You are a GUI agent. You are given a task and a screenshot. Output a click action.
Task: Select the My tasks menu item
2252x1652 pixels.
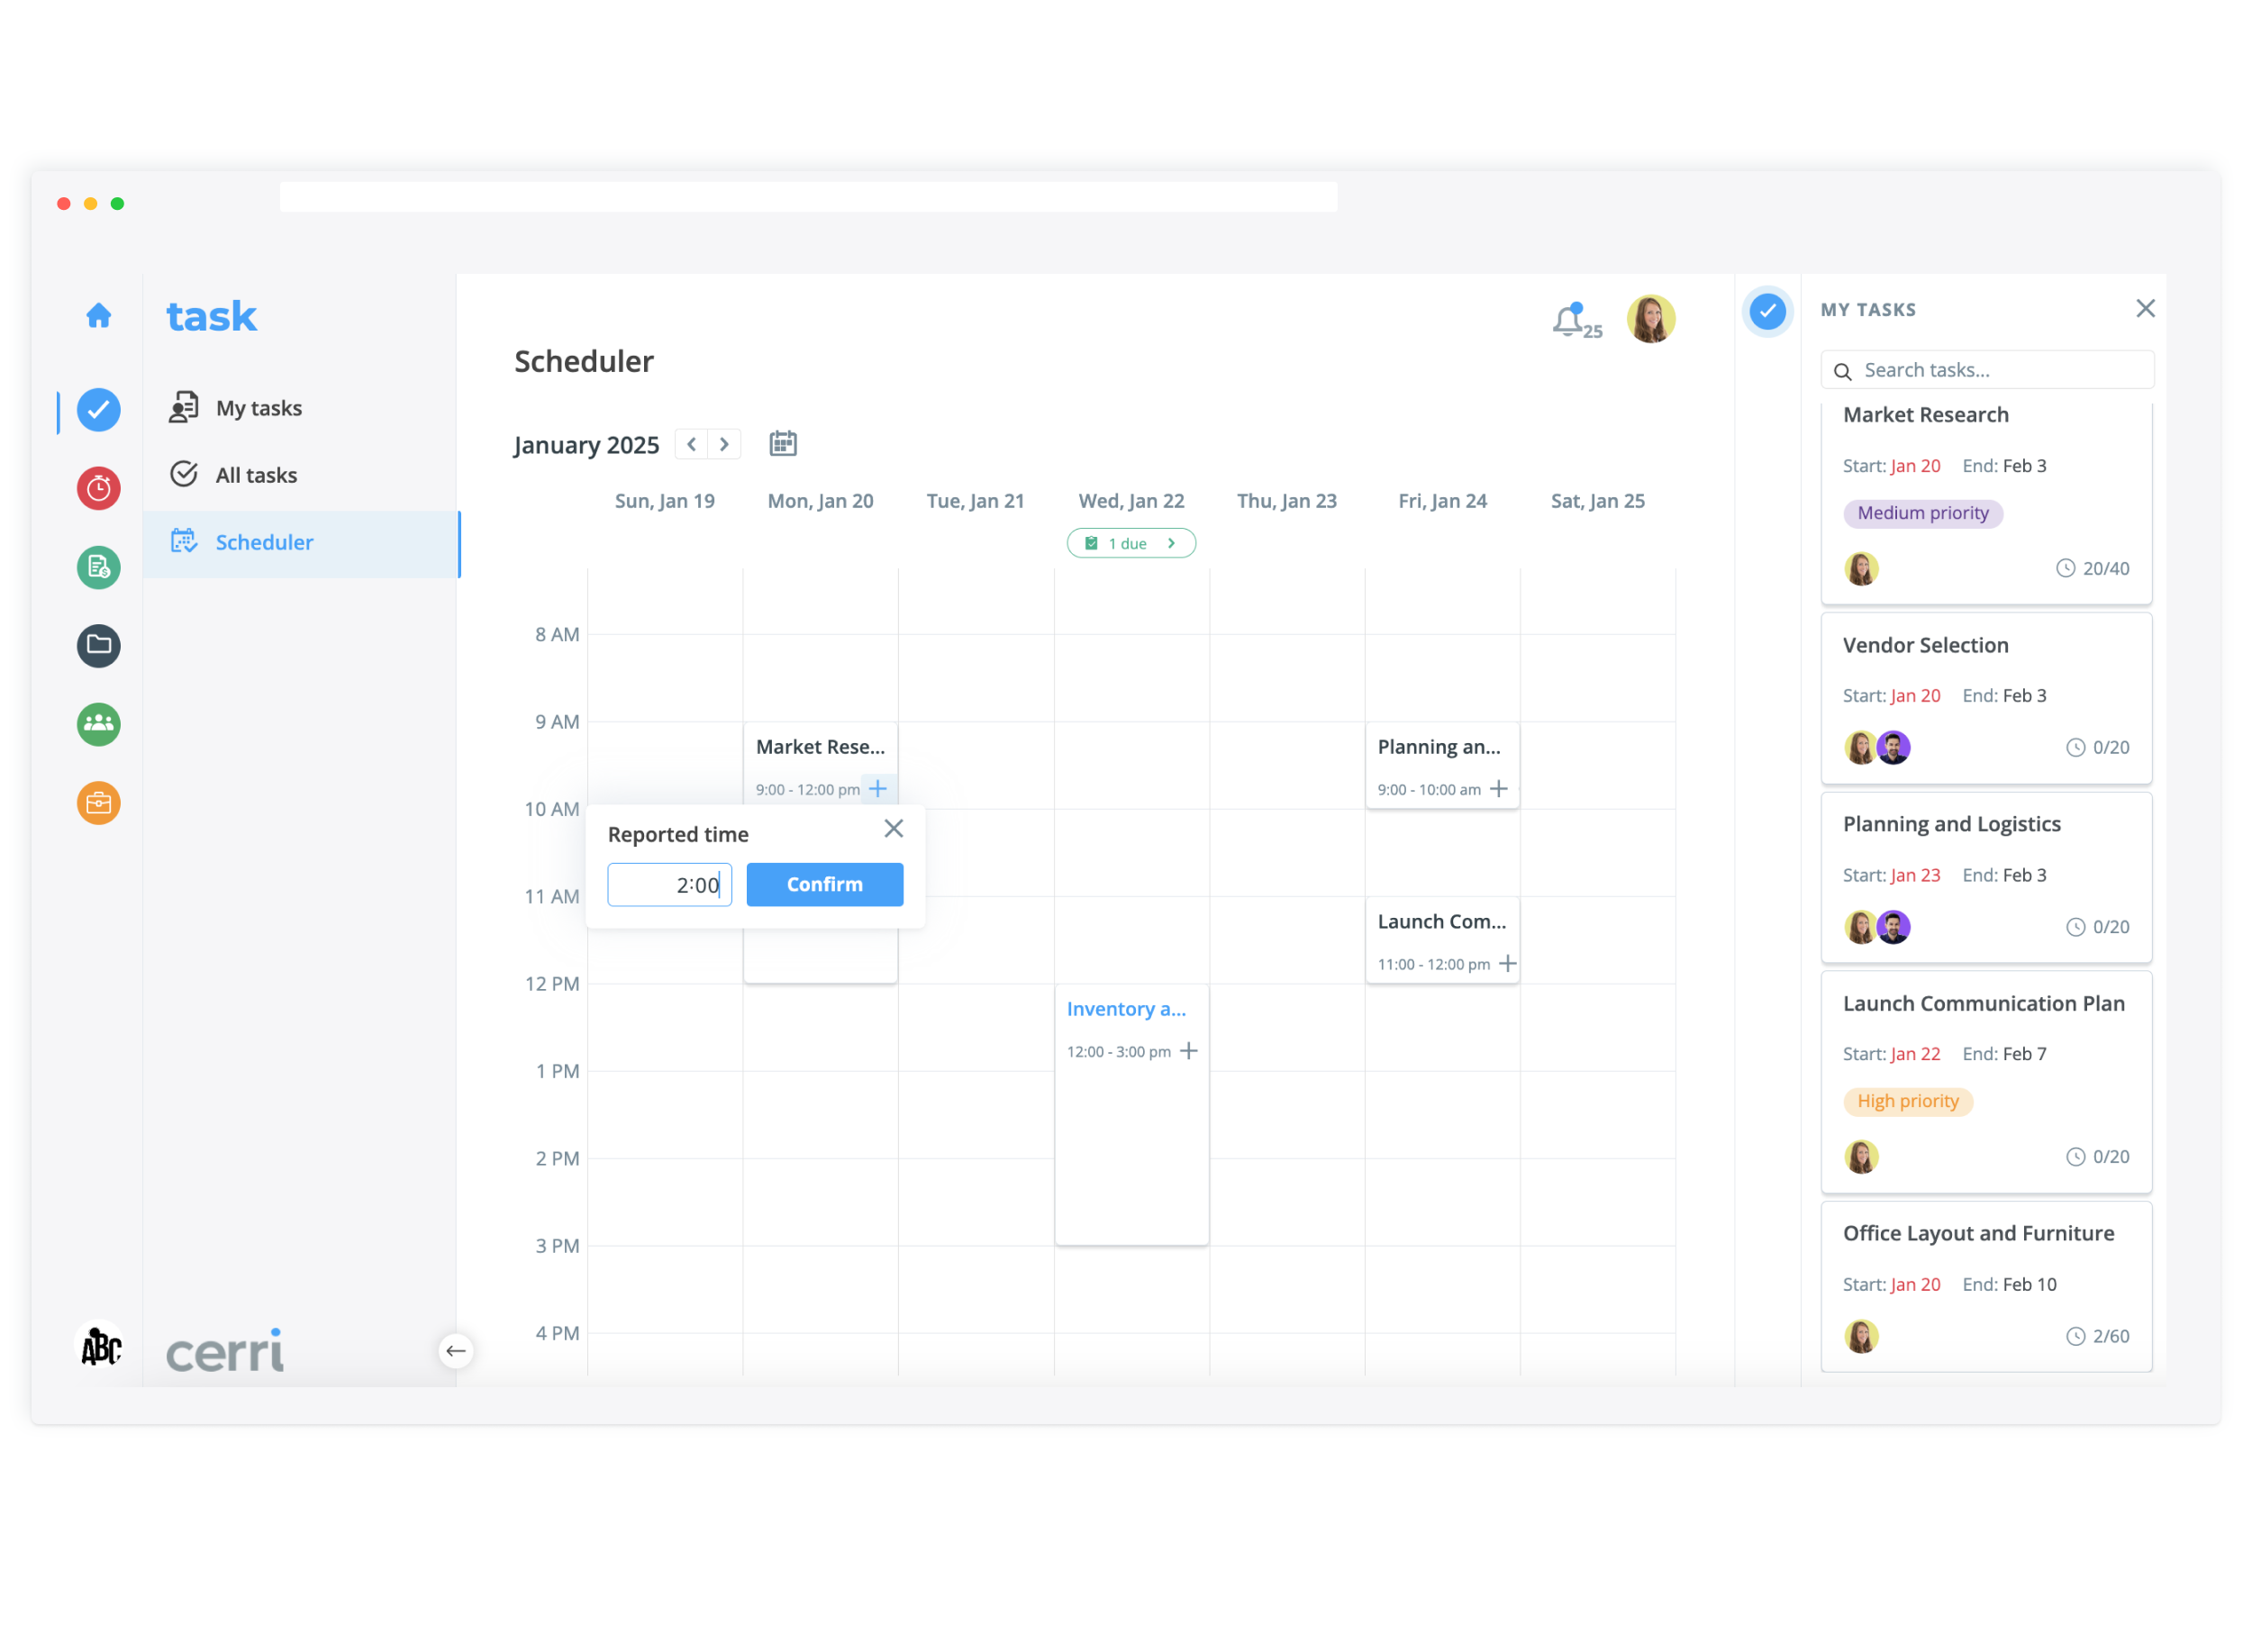click(259, 408)
